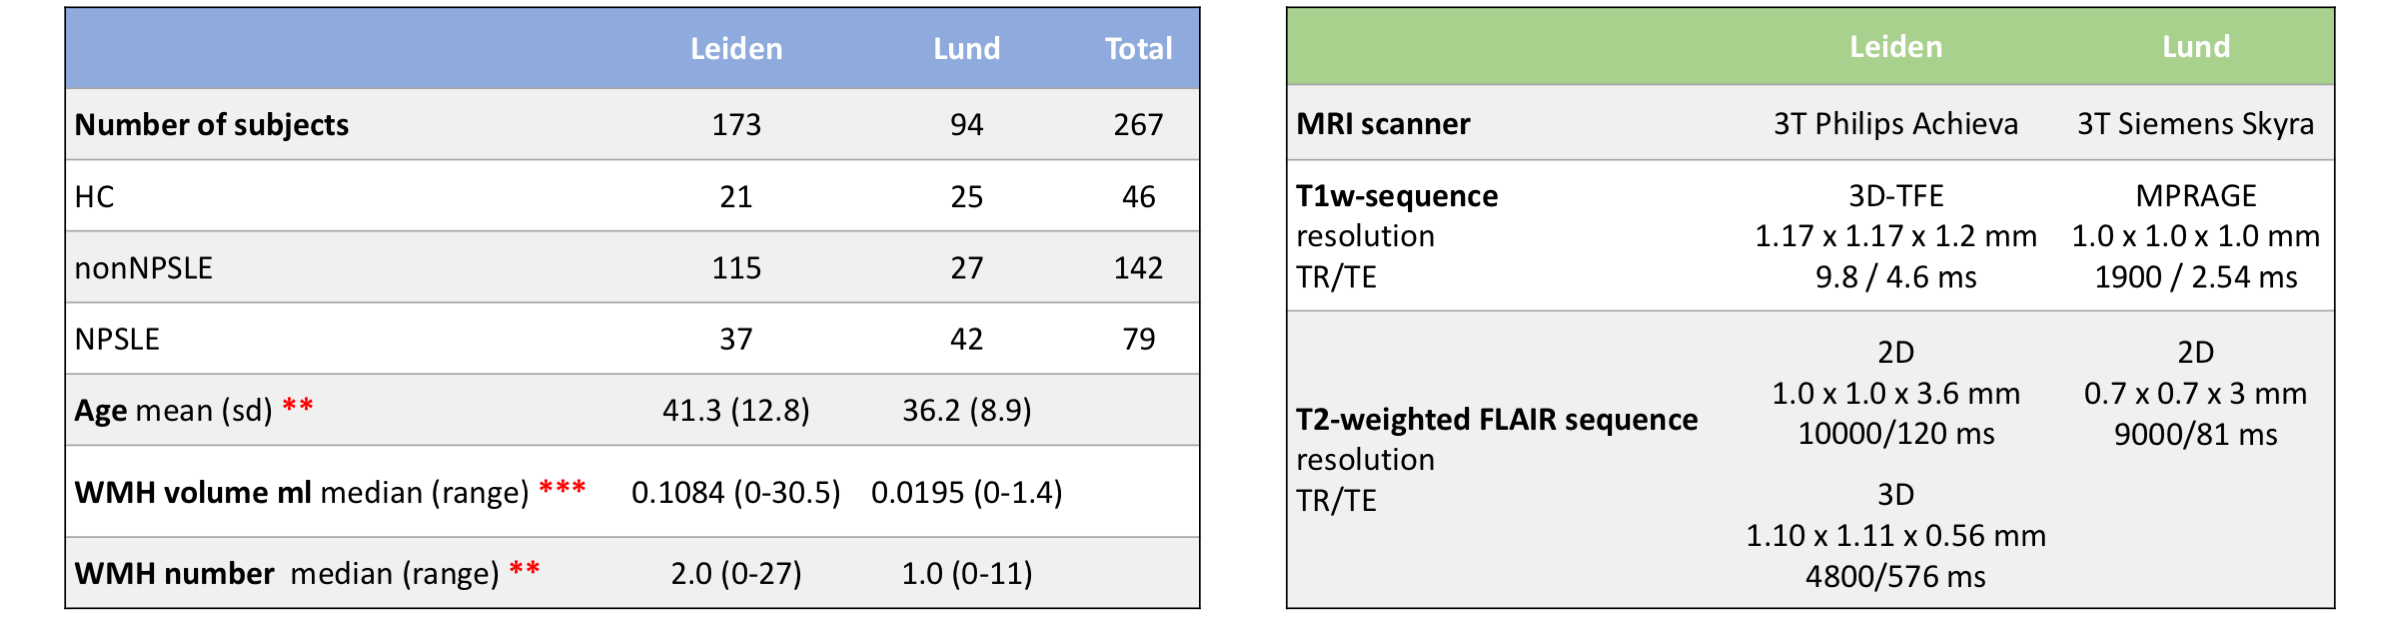Click the "4800/576 ms" TR/TE value
The width and height of the screenshot is (2400, 625).
1895,576
